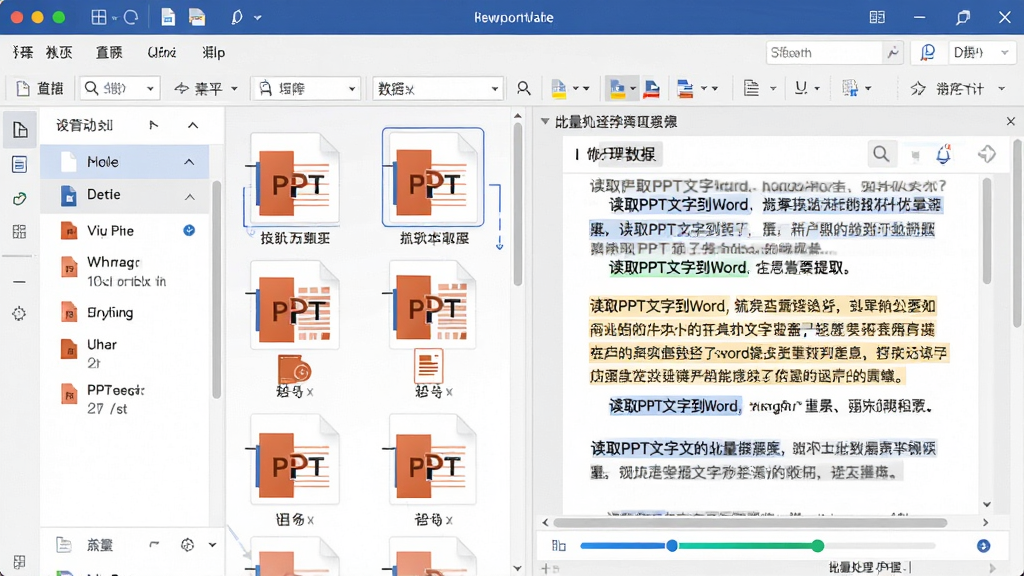Click the grid layout icon in title bar
This screenshot has width=1024, height=576.
pyautogui.click(x=99, y=17)
